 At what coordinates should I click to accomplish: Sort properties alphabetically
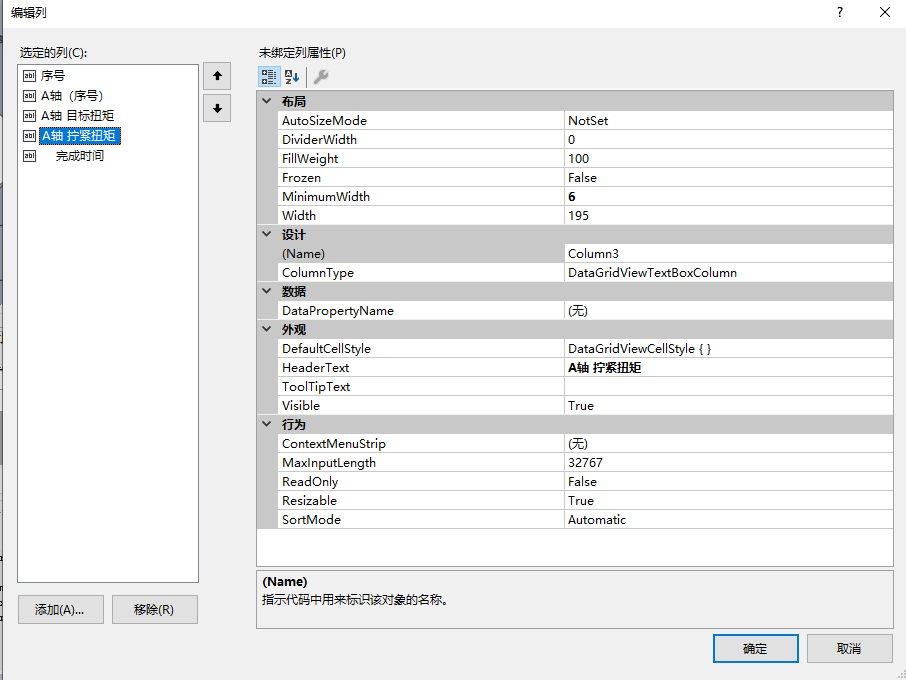pyautogui.click(x=290, y=76)
